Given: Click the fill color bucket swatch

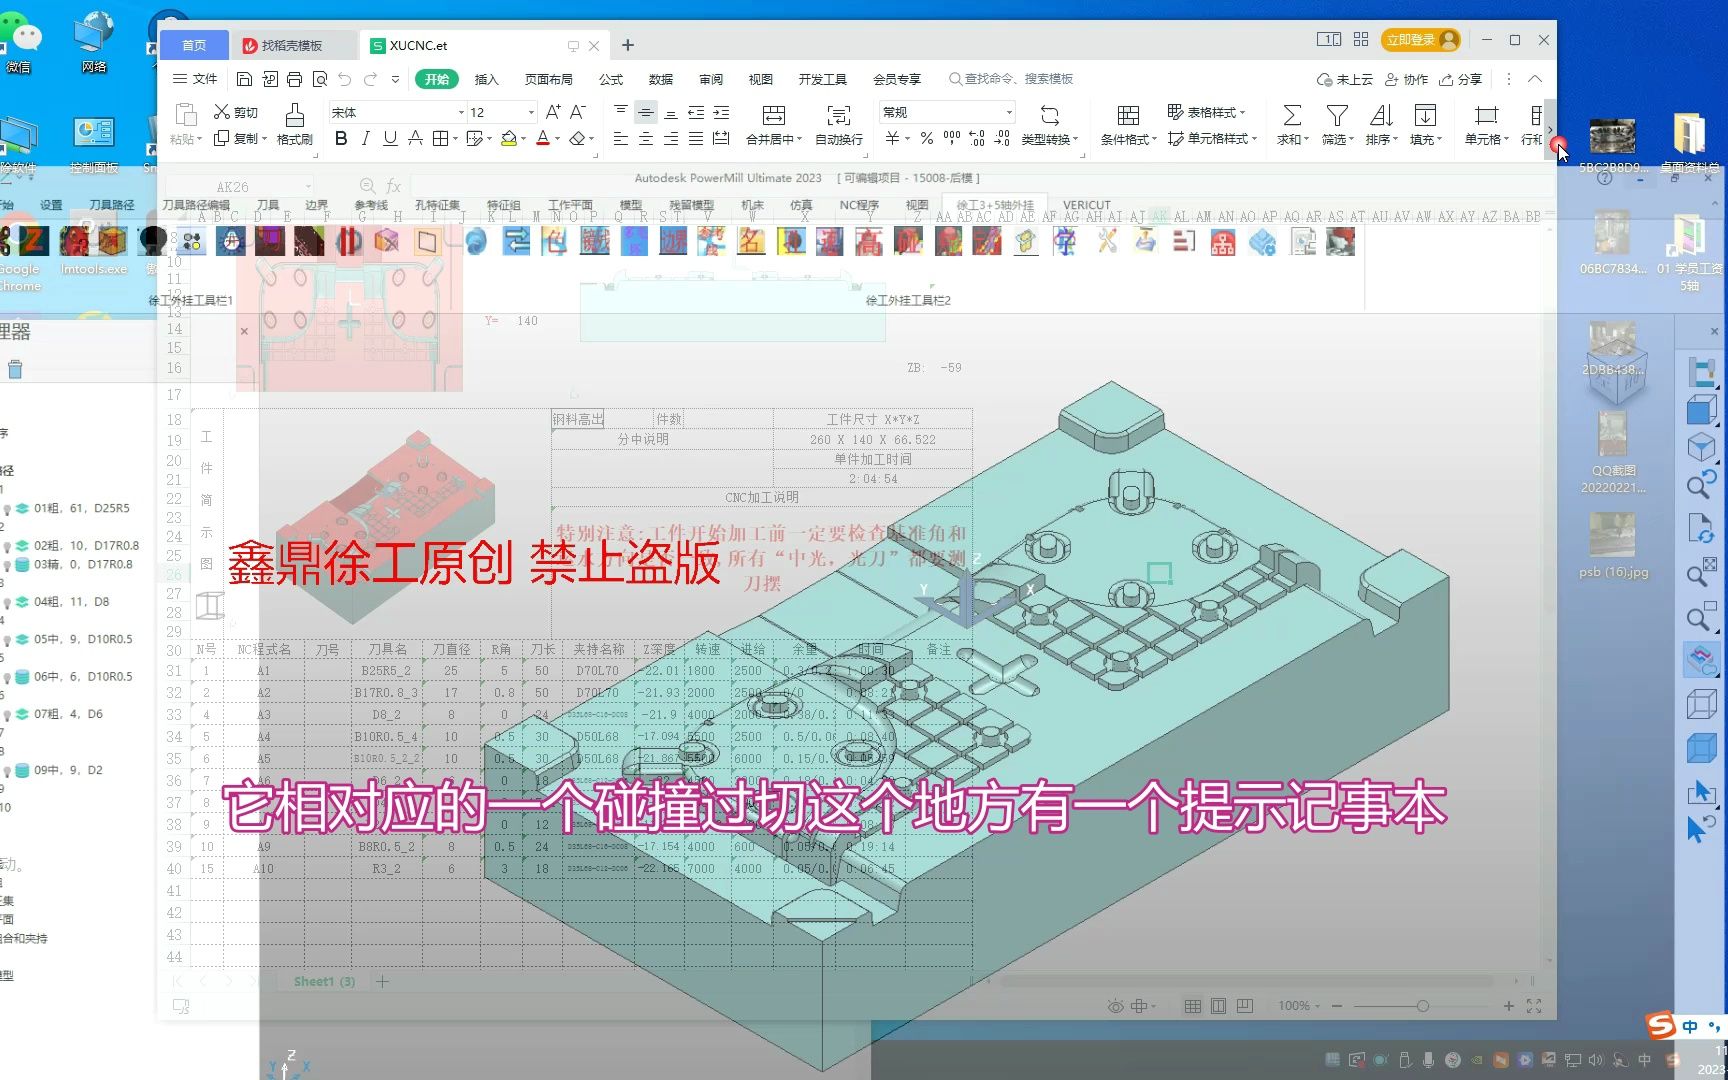Looking at the screenshot, I should (x=508, y=139).
